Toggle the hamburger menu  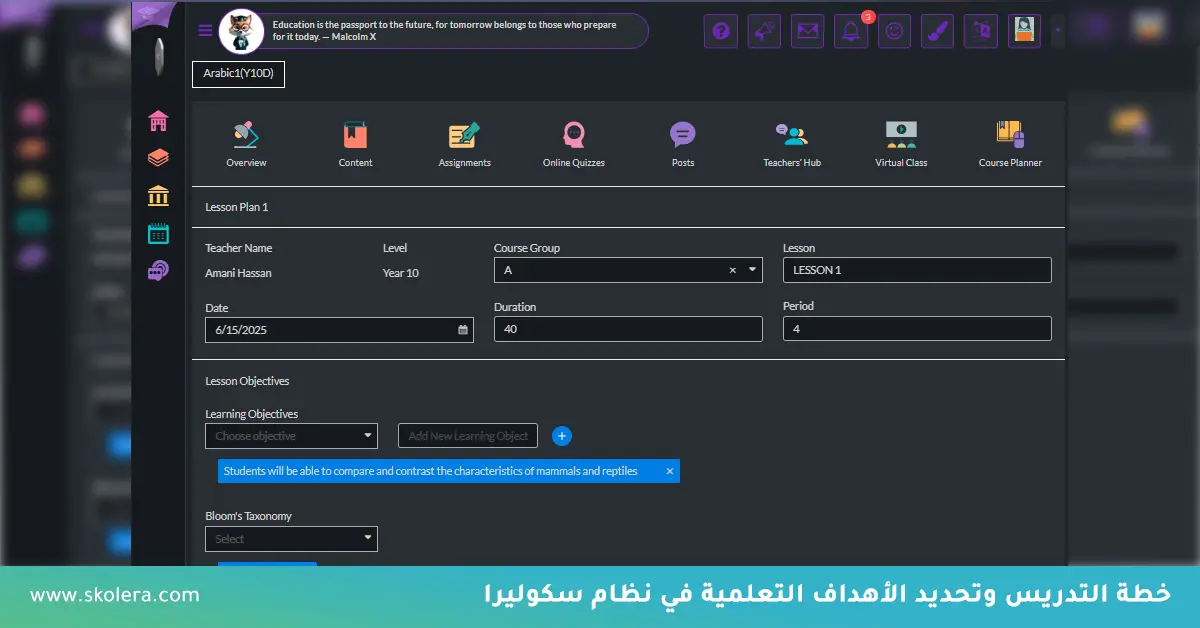point(205,30)
